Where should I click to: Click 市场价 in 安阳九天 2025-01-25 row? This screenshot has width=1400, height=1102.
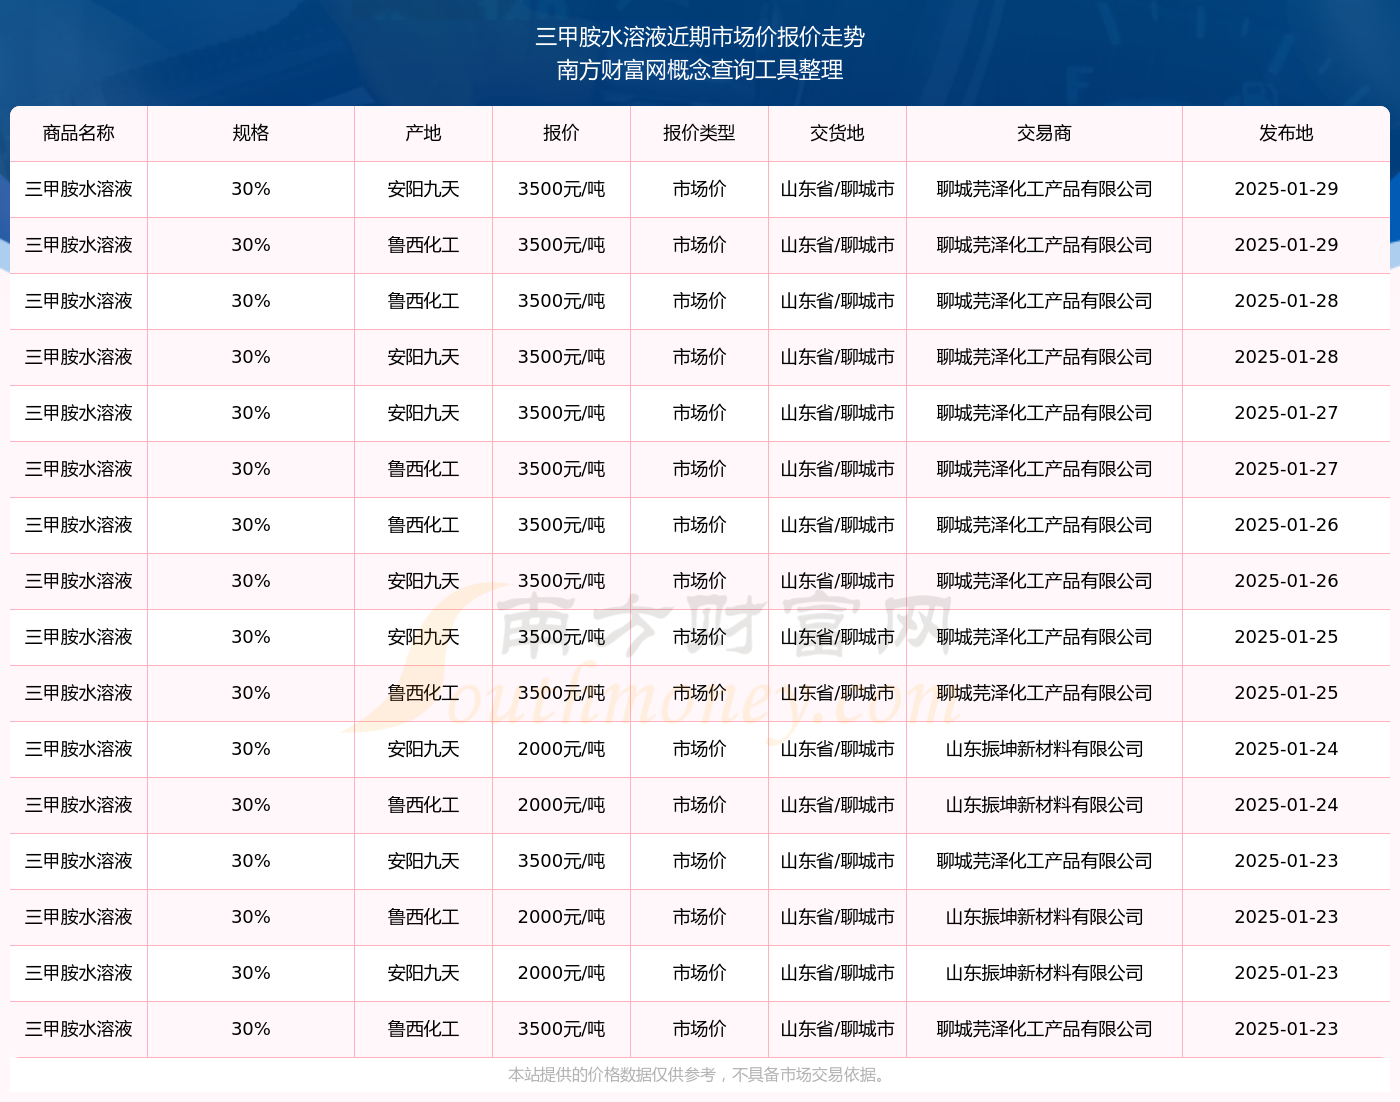click(699, 637)
